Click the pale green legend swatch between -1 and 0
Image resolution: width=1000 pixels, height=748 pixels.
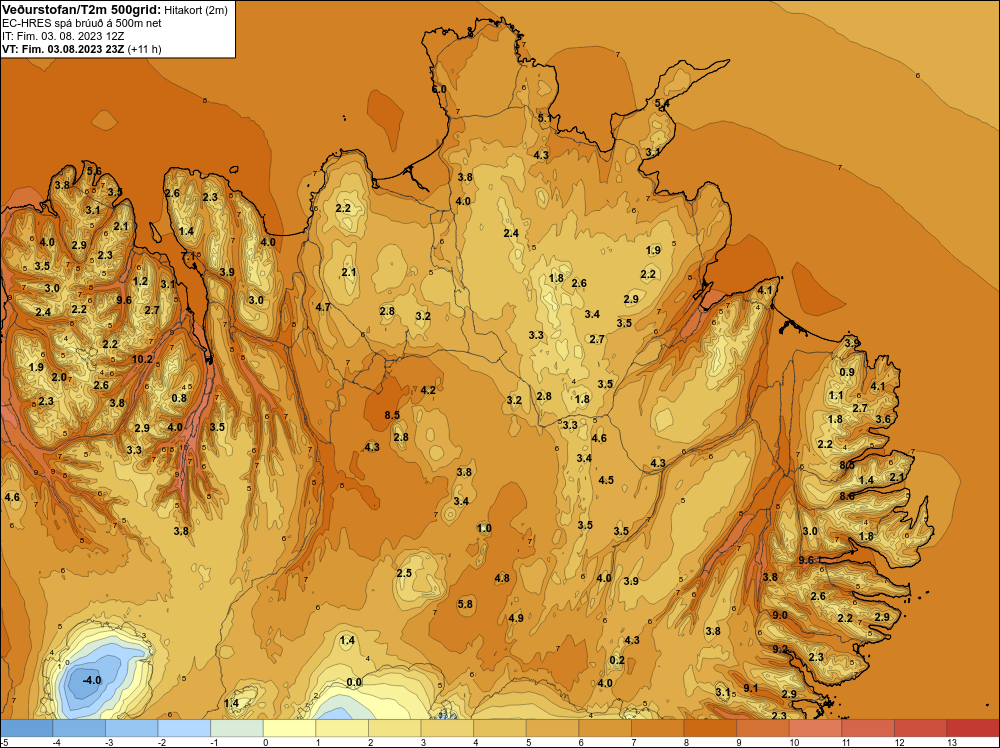(x=237, y=728)
